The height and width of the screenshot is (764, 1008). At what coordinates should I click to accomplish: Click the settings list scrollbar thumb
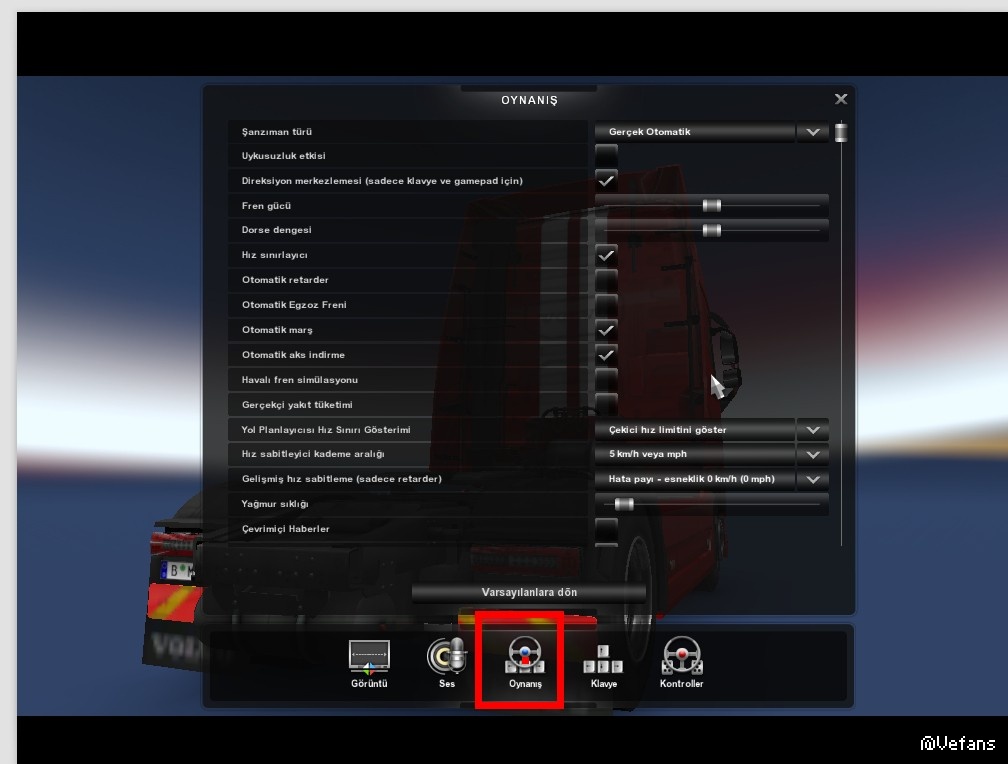(841, 132)
